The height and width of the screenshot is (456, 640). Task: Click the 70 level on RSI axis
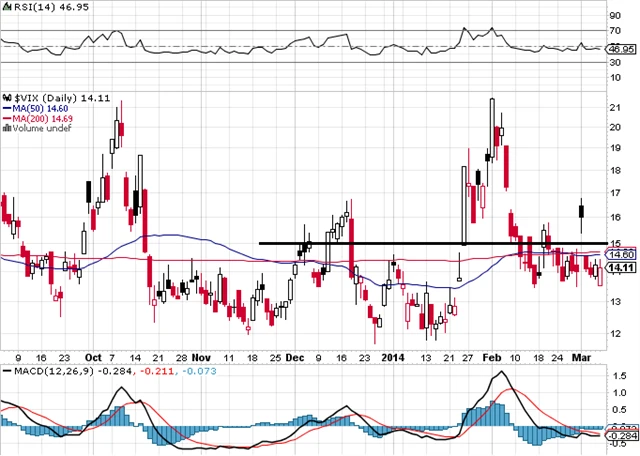(x=615, y=29)
